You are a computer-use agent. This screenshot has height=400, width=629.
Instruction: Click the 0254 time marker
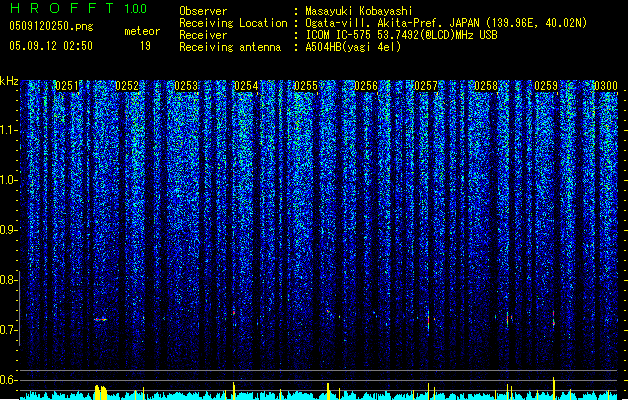click(x=246, y=86)
